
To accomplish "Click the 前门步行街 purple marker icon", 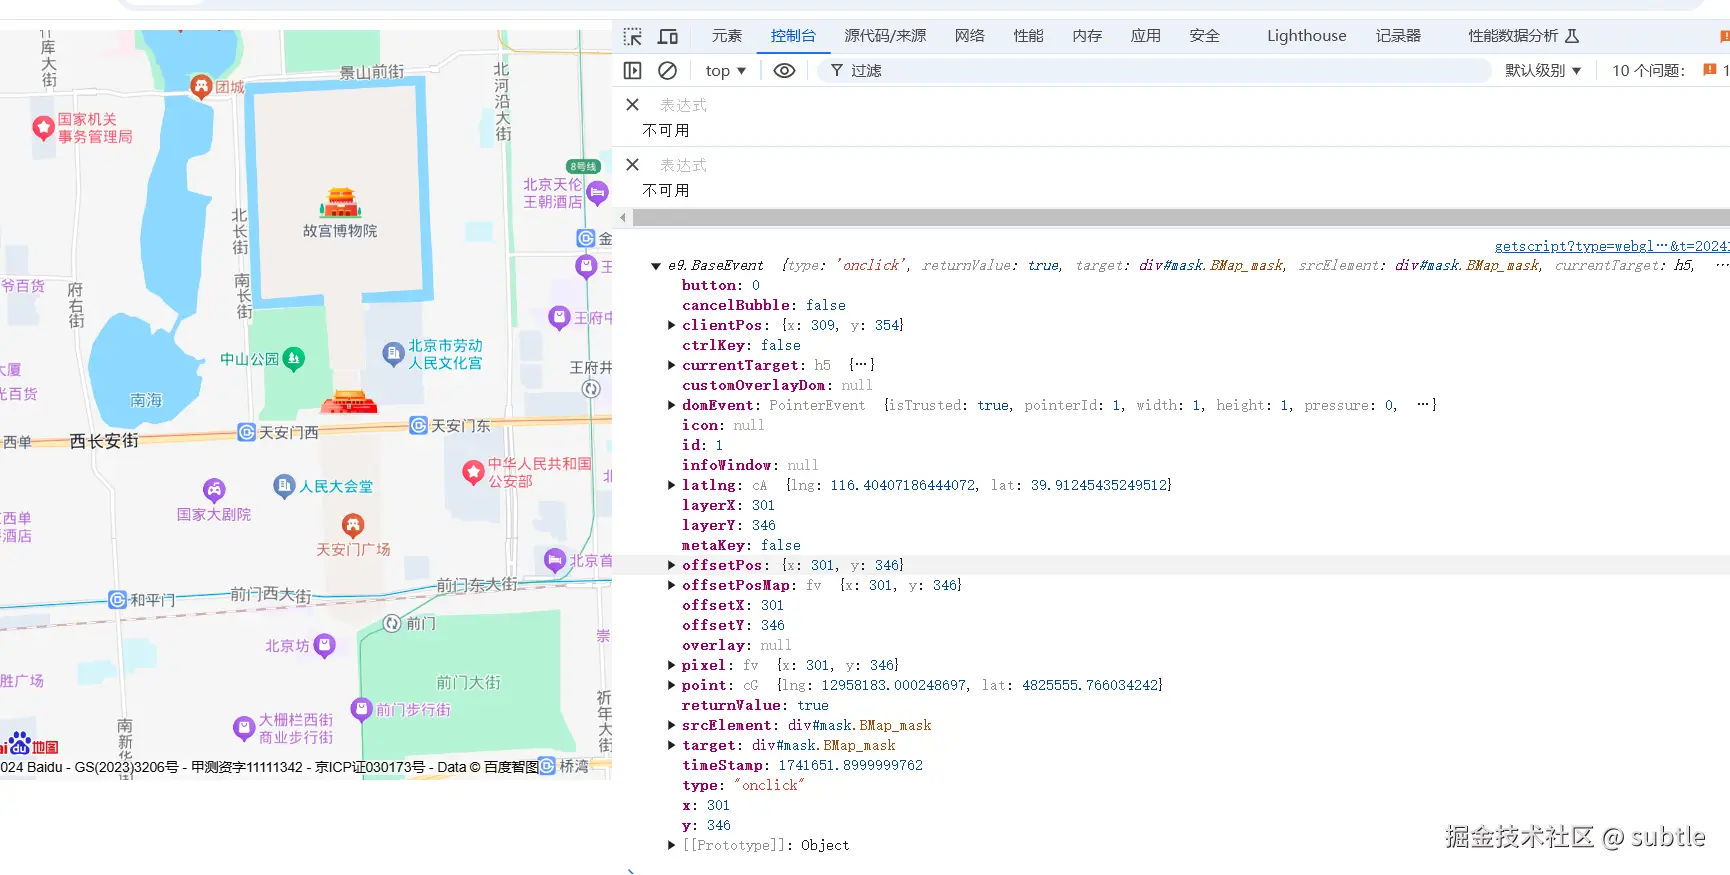I will pos(362,709).
